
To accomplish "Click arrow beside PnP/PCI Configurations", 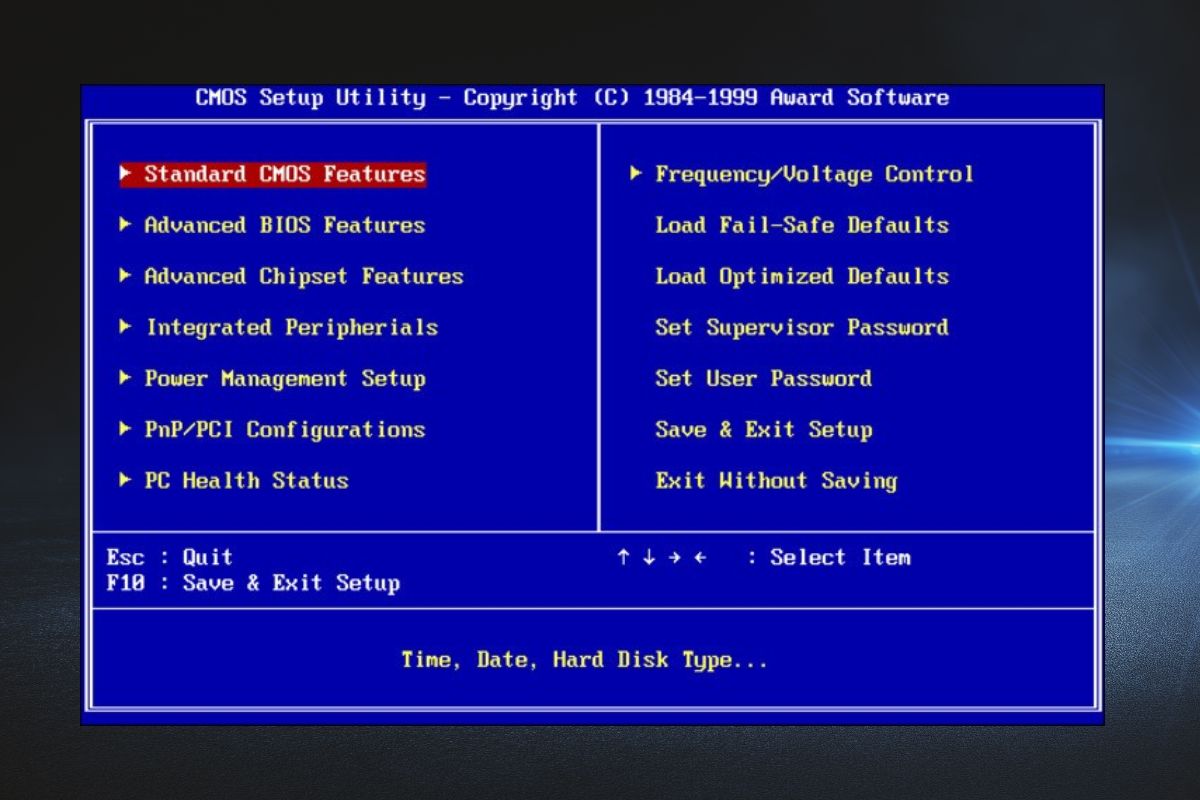I will coord(125,428).
